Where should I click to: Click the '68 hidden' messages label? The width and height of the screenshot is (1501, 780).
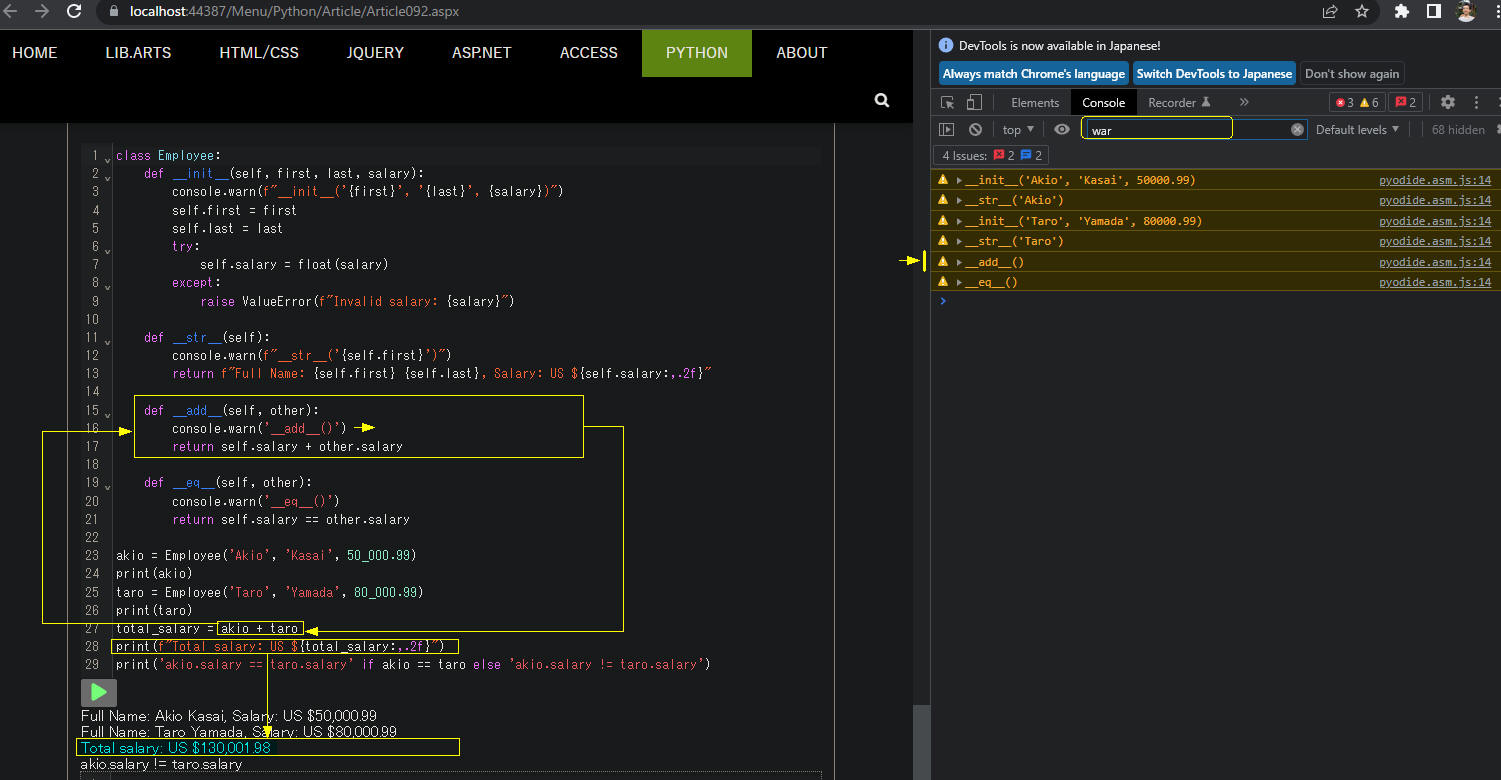point(1458,130)
